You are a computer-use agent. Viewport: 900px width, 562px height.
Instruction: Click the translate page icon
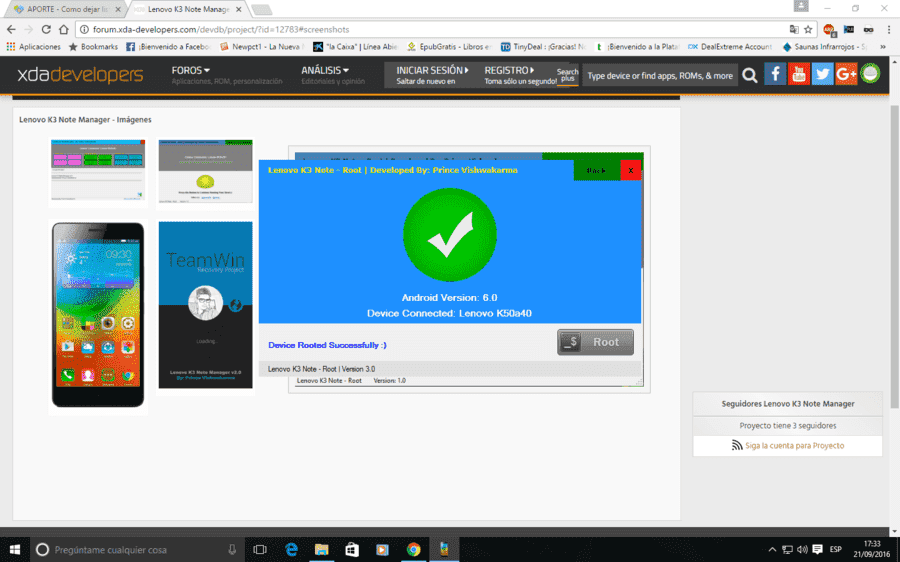click(794, 29)
